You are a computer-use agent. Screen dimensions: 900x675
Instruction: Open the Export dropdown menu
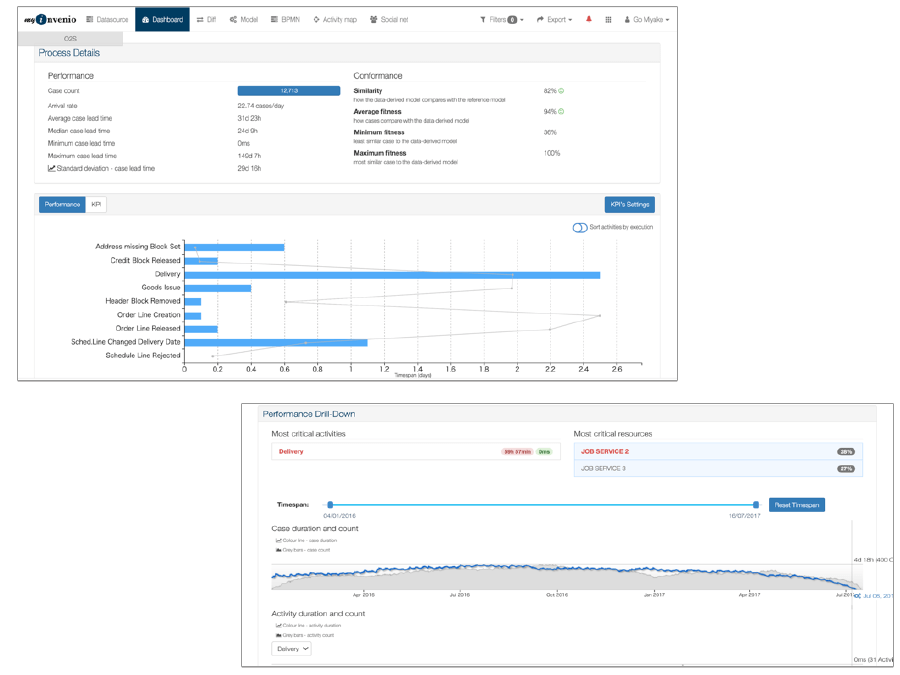[x=554, y=19]
